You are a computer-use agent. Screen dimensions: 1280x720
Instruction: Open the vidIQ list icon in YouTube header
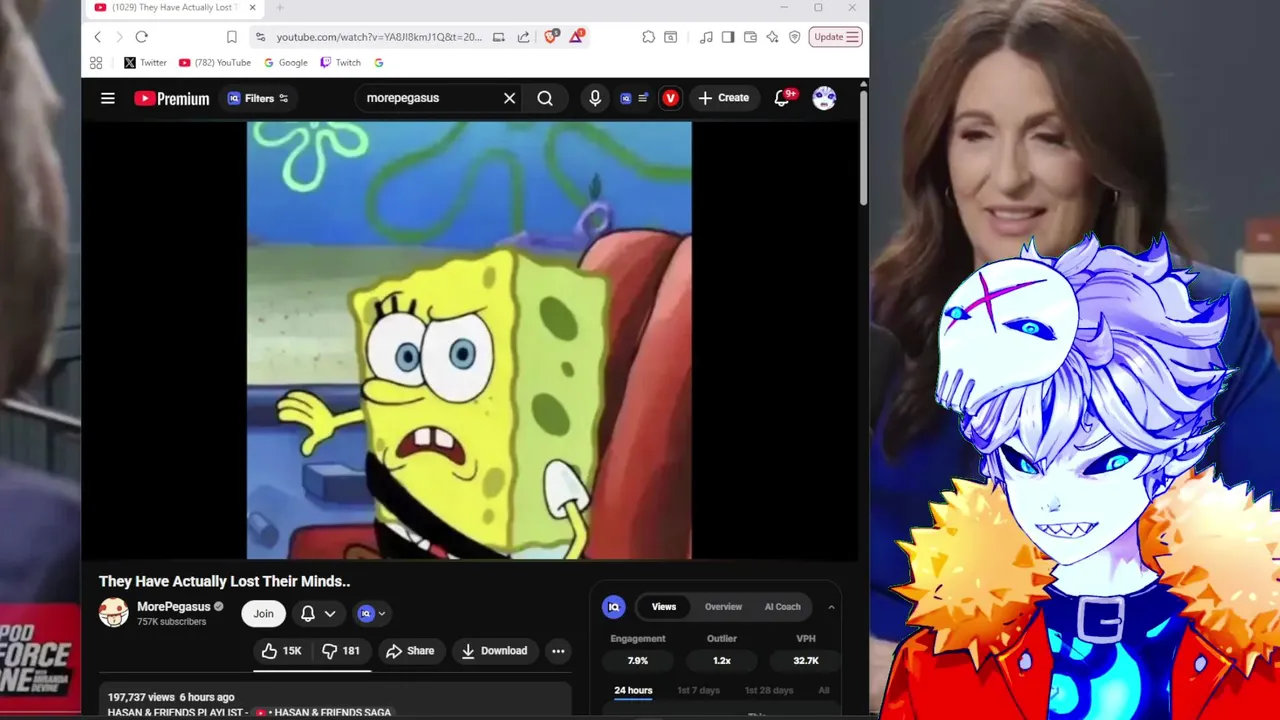tap(634, 98)
